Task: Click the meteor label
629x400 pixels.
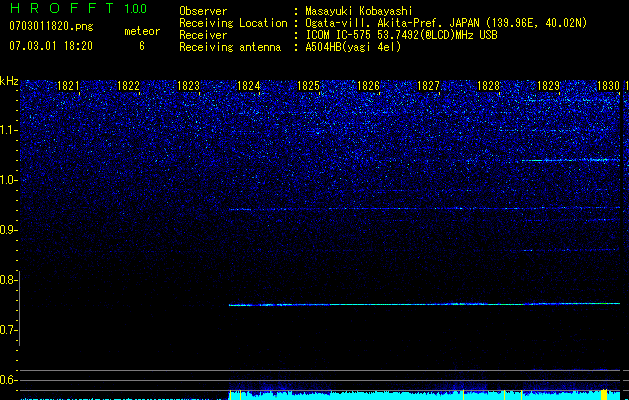Action: click(142, 31)
